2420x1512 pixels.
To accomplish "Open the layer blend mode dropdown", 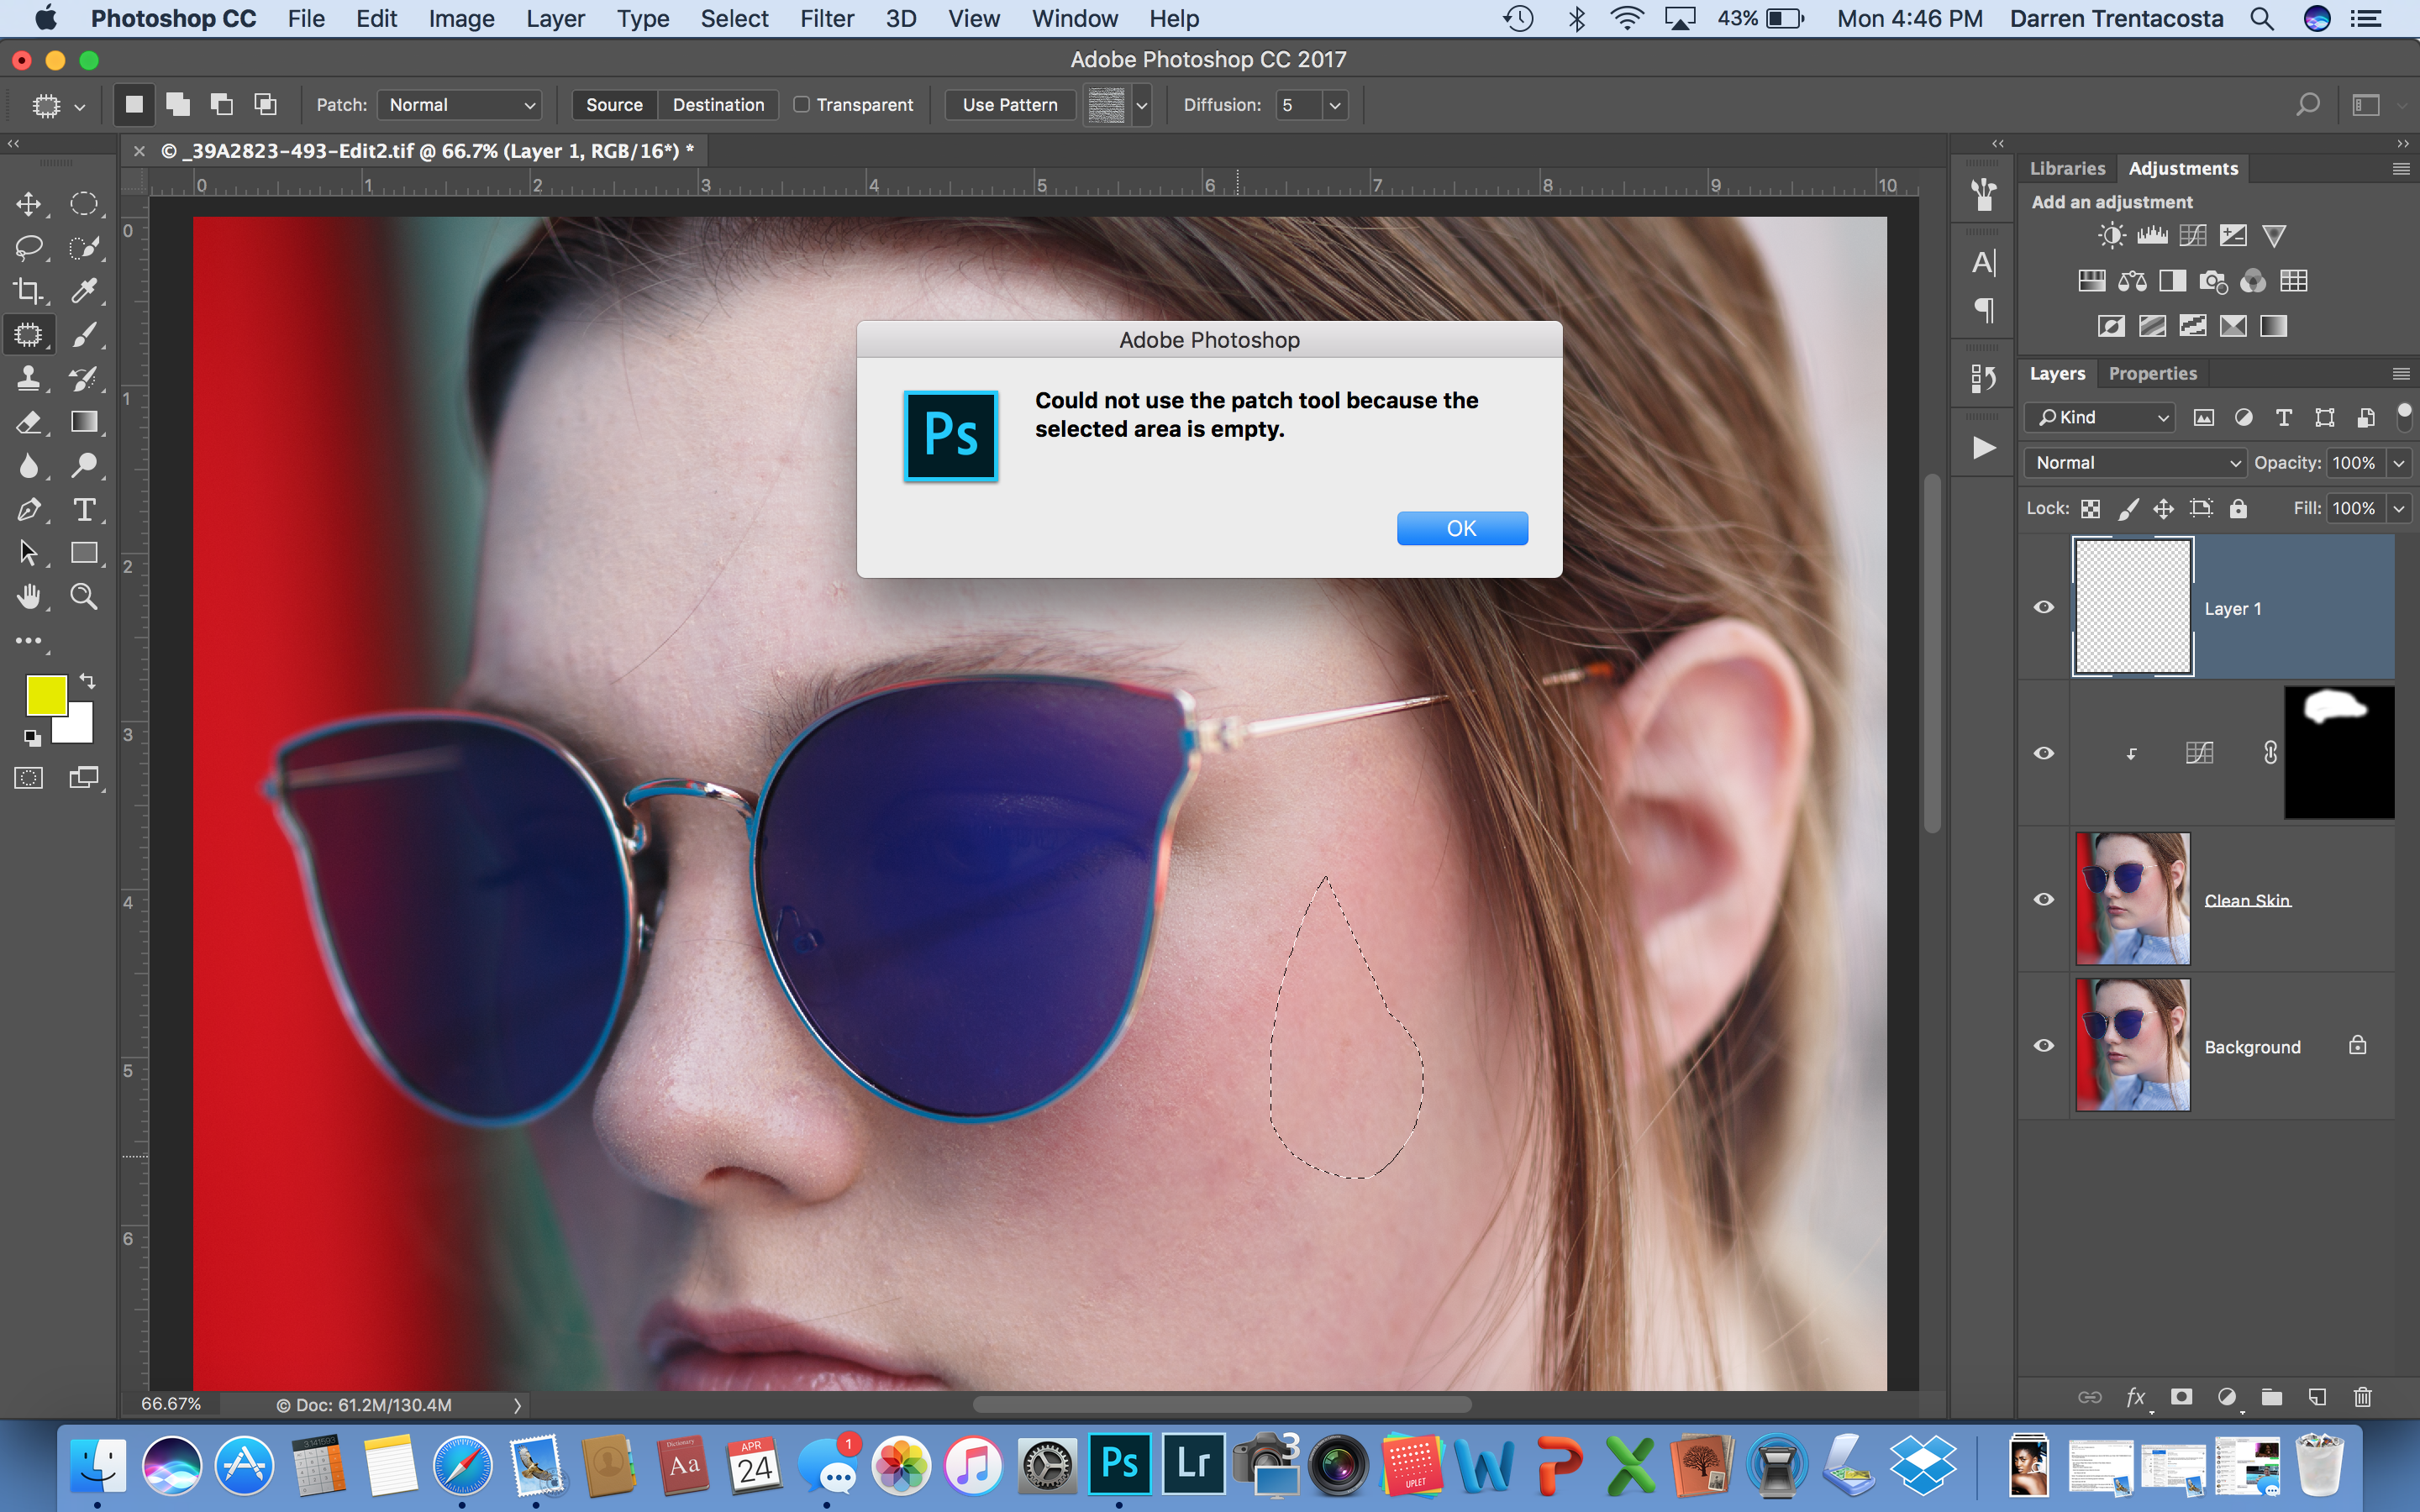I will [2134, 463].
